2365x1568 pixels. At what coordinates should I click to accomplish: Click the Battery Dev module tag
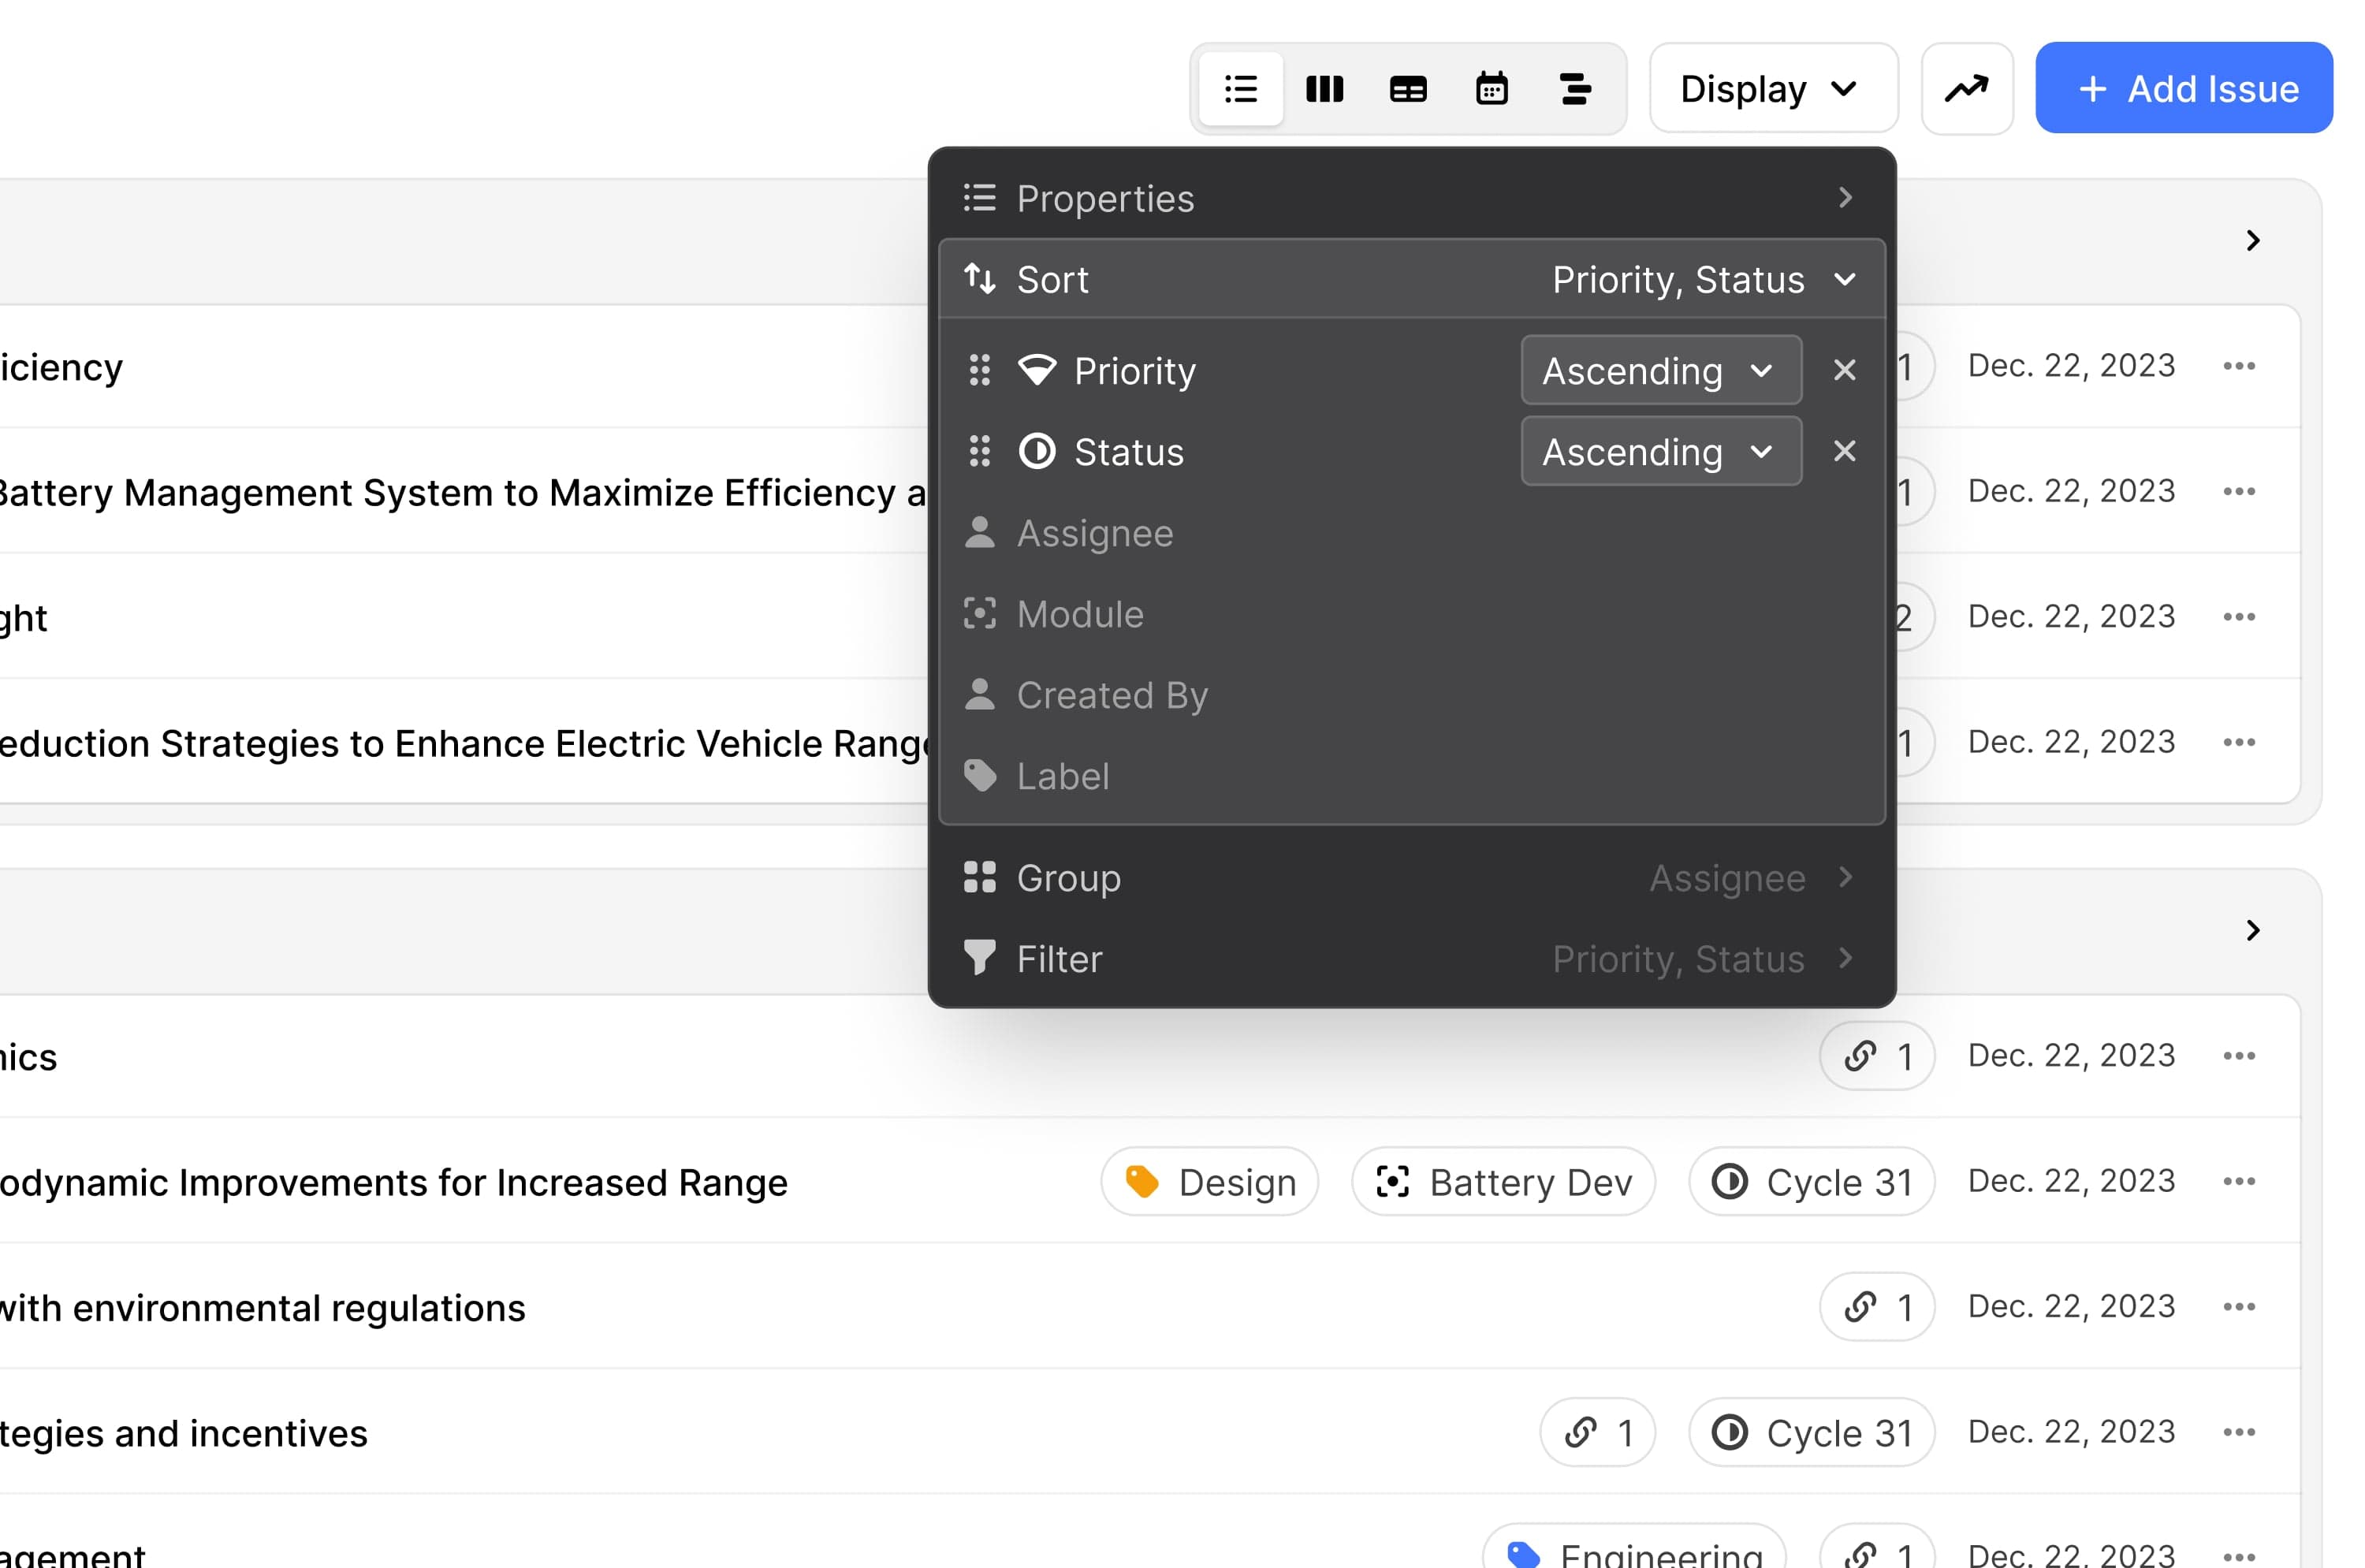1503,1182
